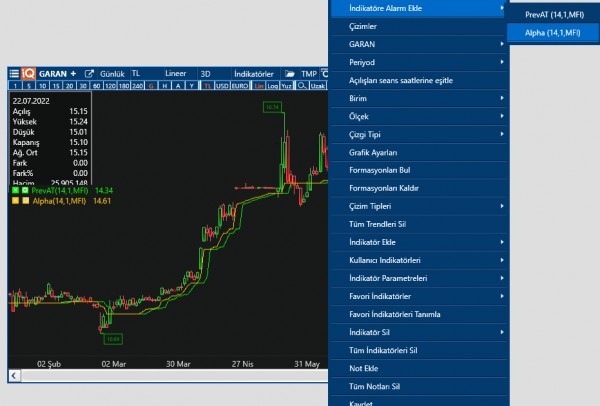This screenshot has width=600, height=406.
Task: Click the plus icon next to GARAN
Action: point(73,73)
